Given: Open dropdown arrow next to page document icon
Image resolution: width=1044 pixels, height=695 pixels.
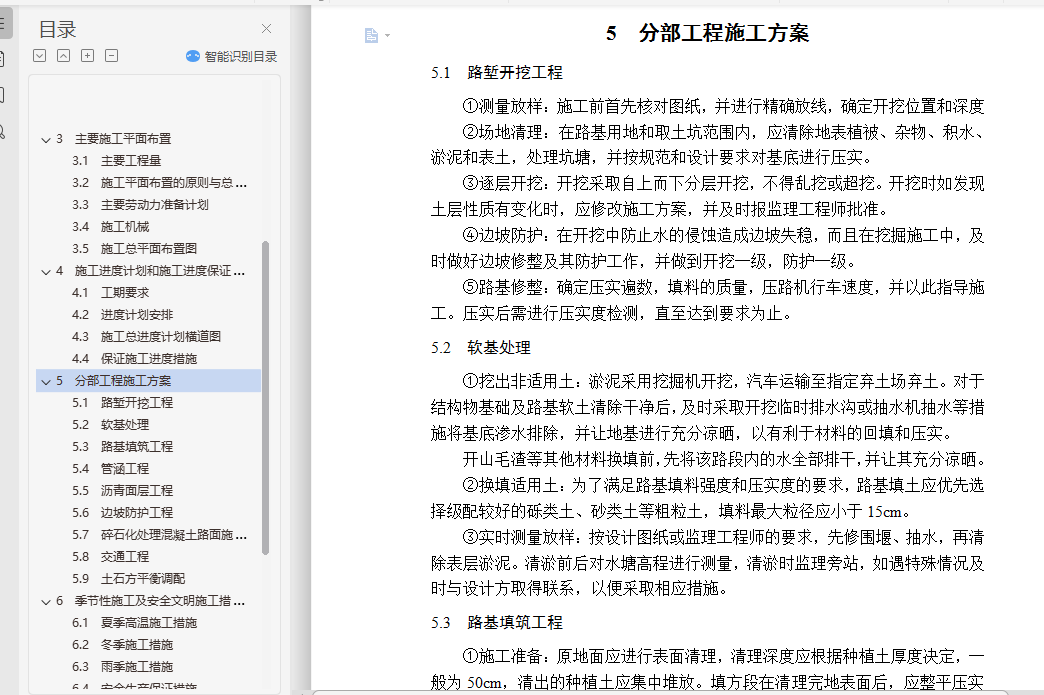Looking at the screenshot, I should coord(388,36).
